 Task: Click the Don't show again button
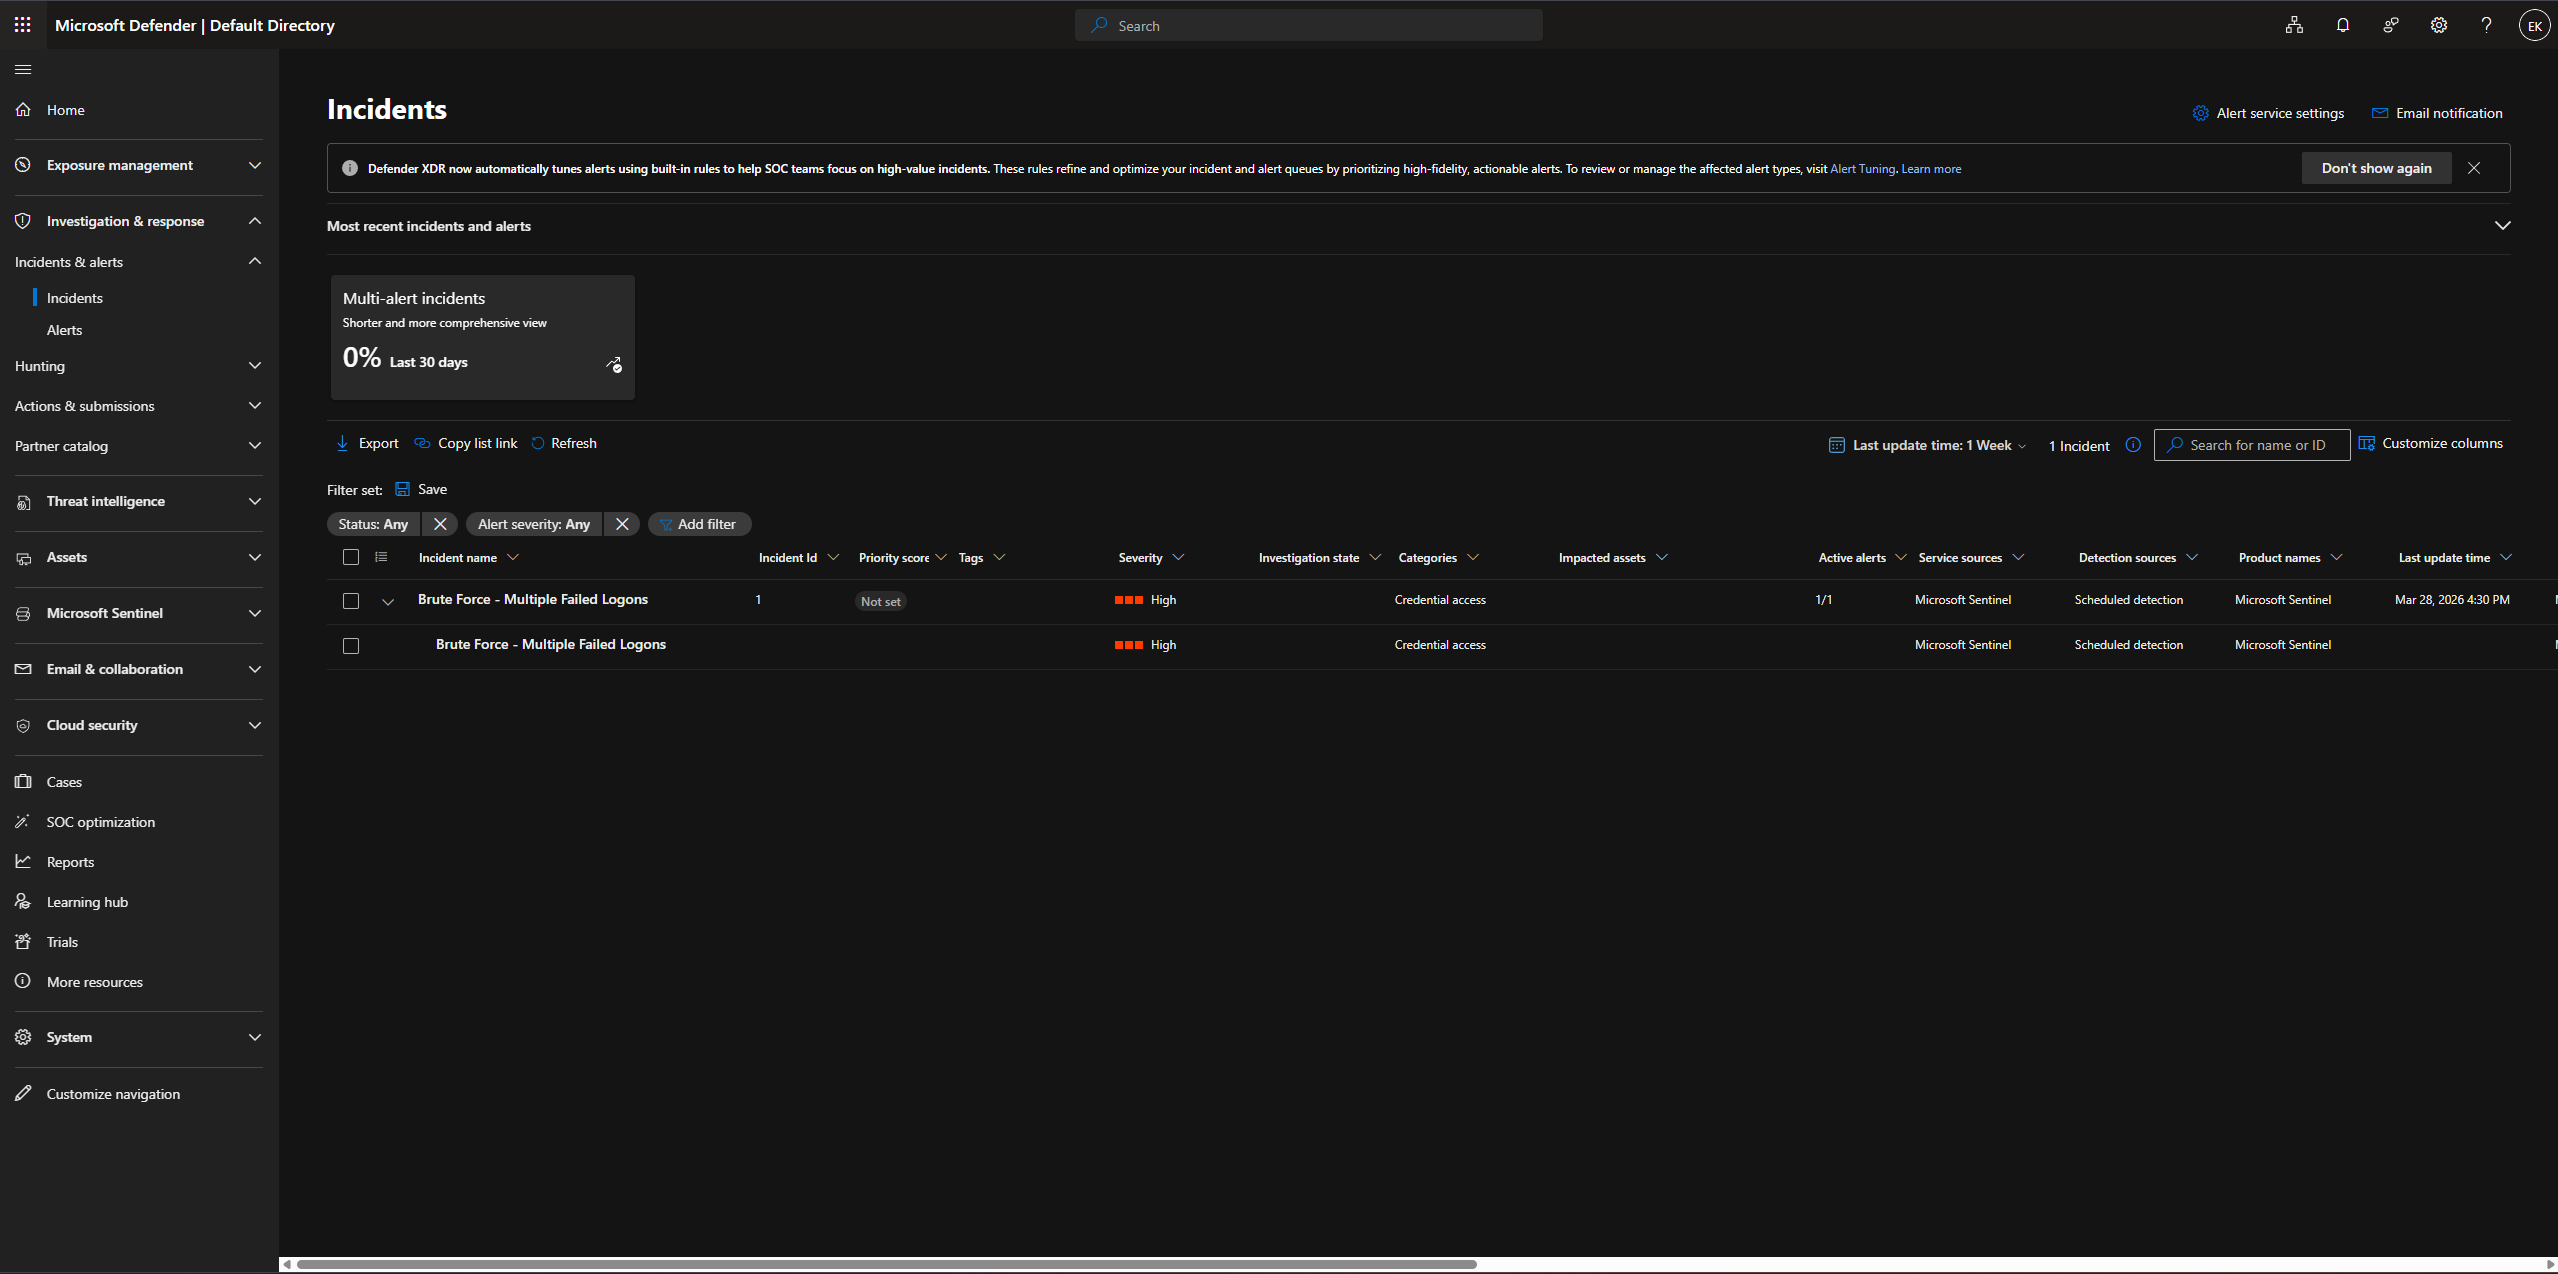click(x=2376, y=168)
